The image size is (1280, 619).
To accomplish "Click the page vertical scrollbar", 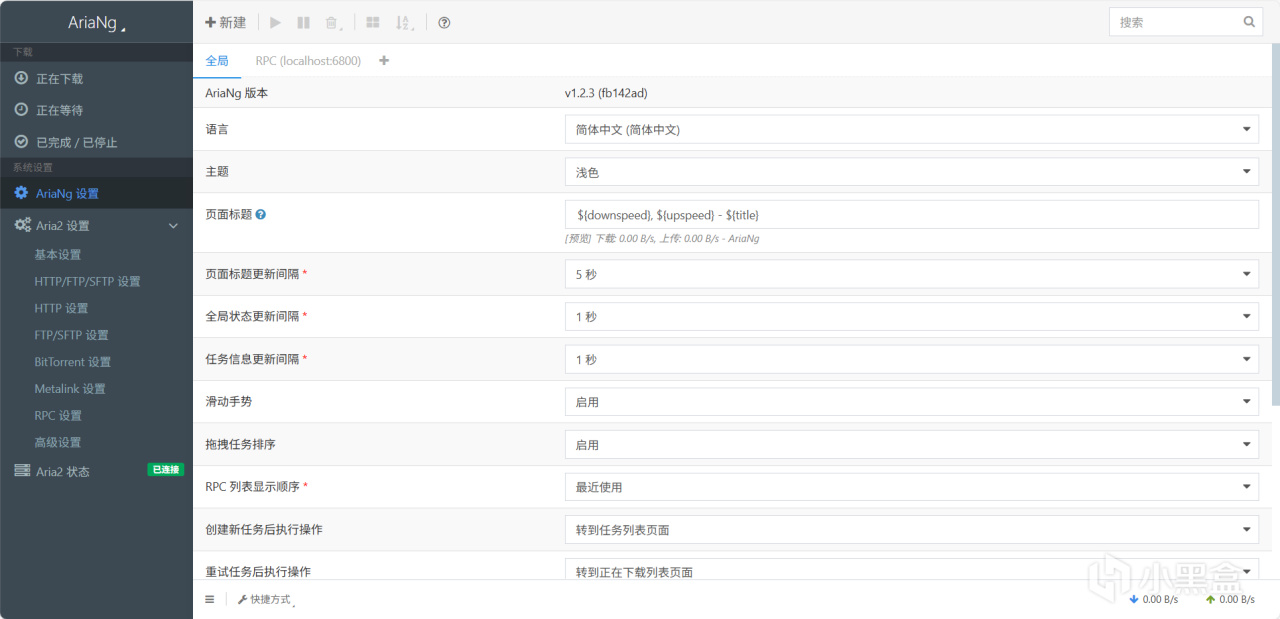I will [1275, 225].
